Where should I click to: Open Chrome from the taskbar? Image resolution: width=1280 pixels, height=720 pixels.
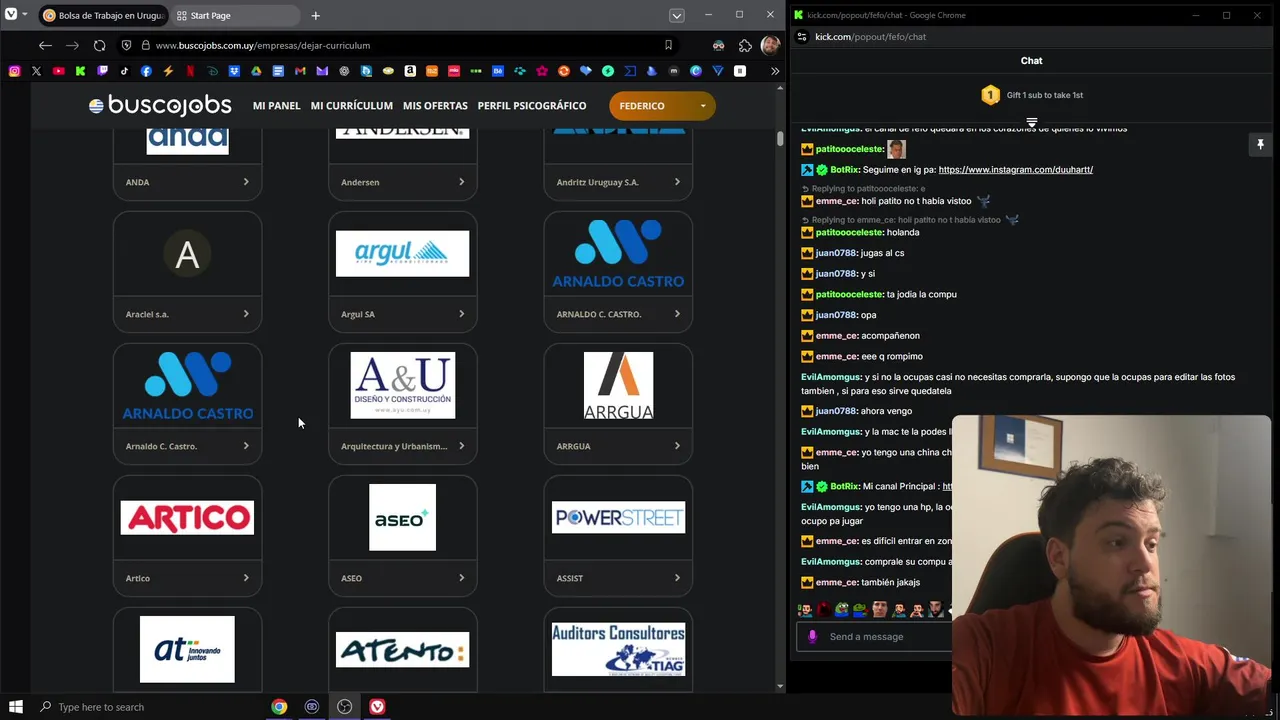(x=279, y=707)
